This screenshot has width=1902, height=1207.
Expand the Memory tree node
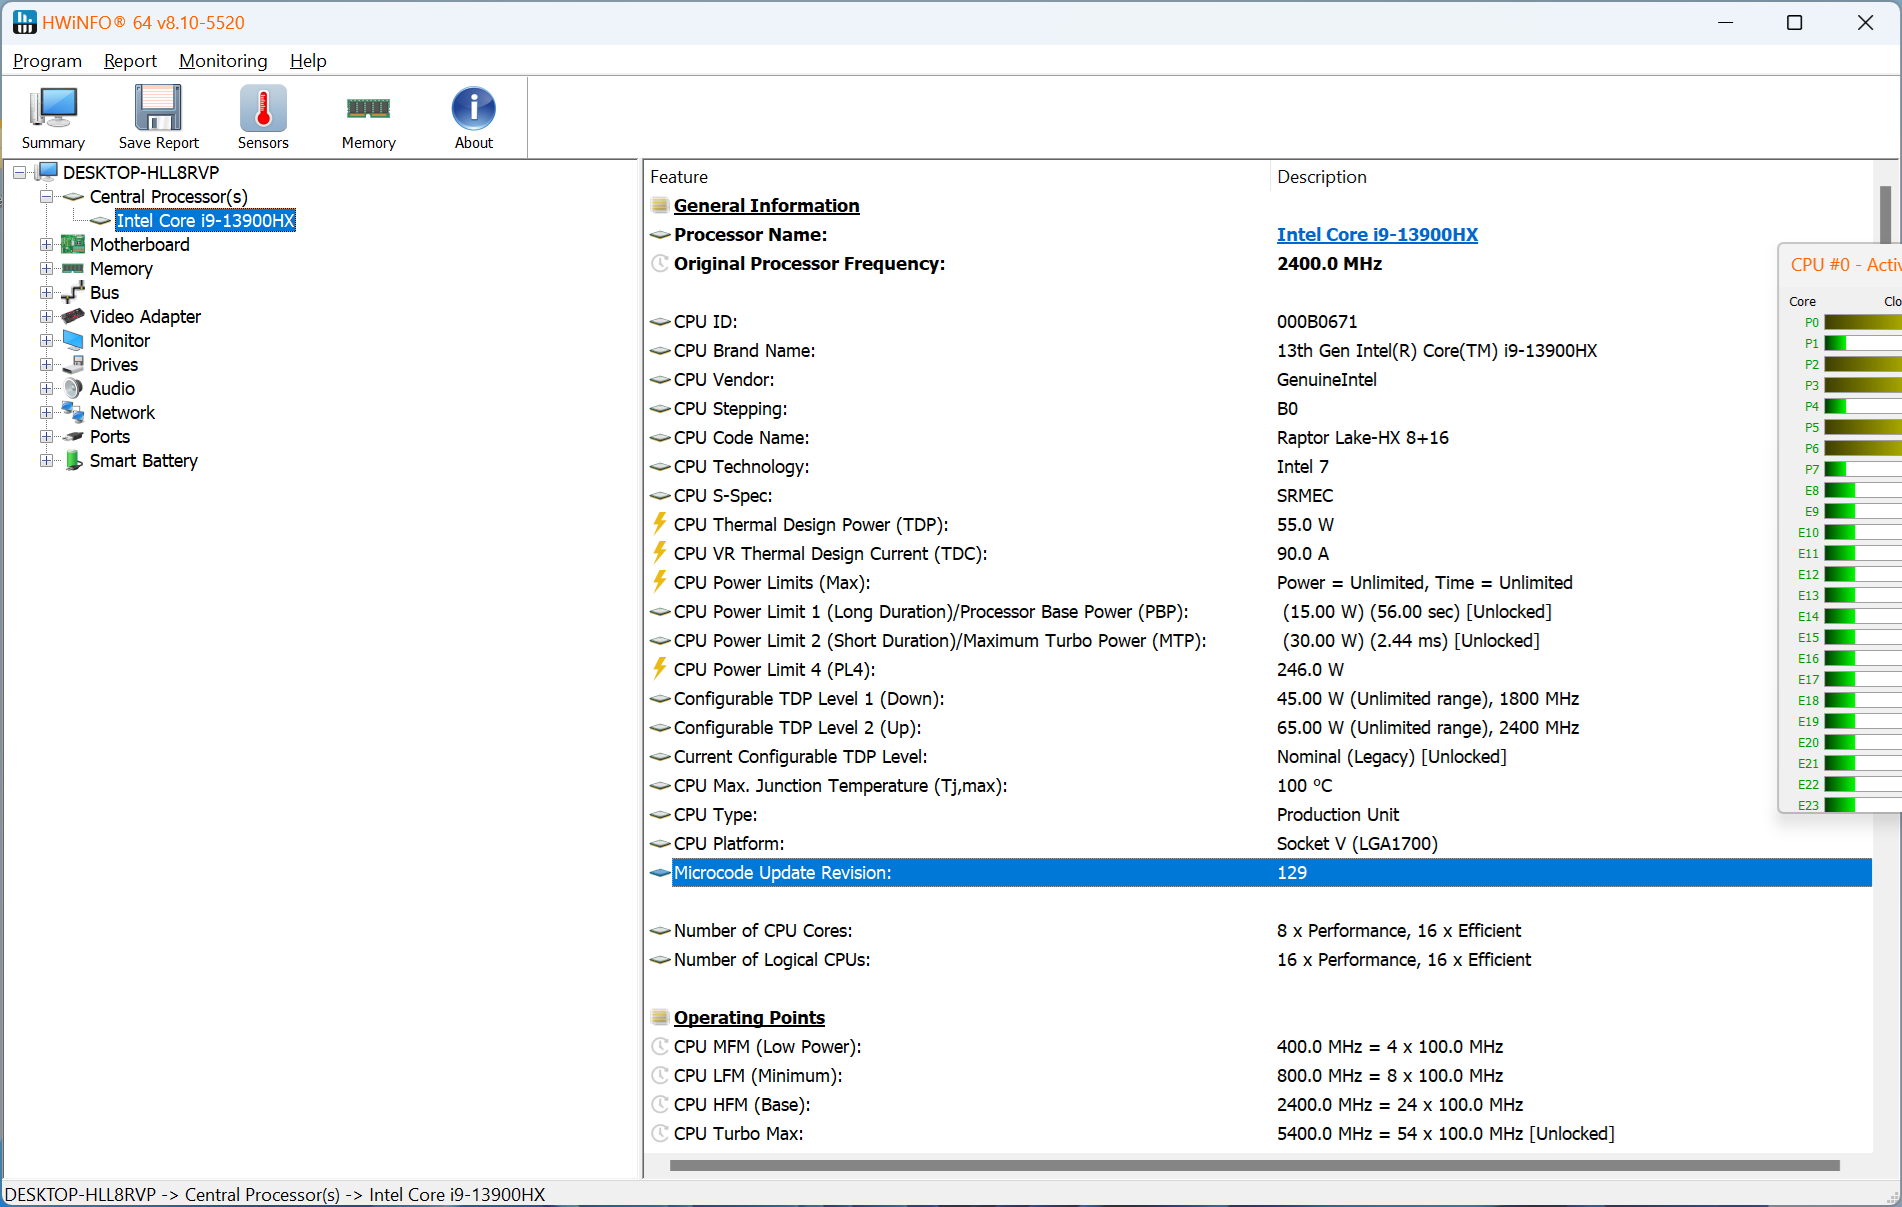46,269
